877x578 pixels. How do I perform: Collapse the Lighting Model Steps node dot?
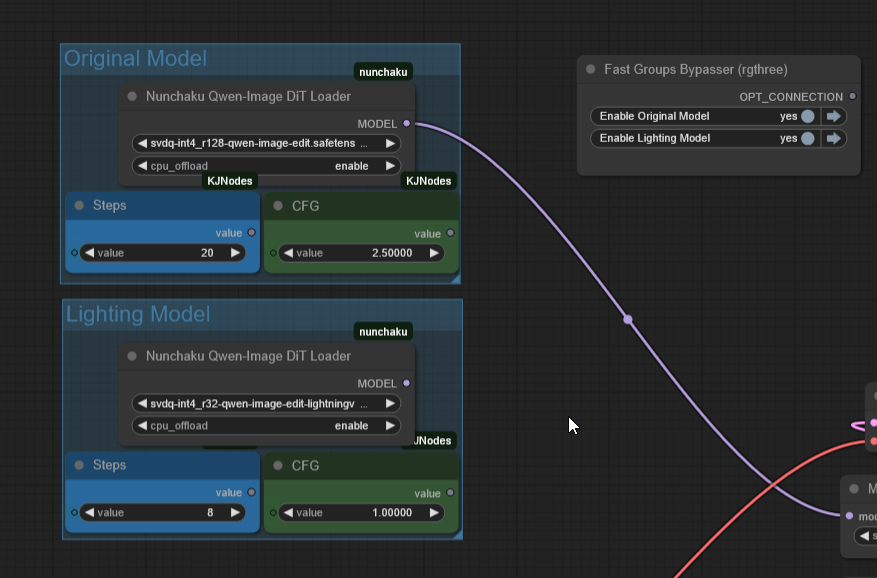[x=79, y=465]
